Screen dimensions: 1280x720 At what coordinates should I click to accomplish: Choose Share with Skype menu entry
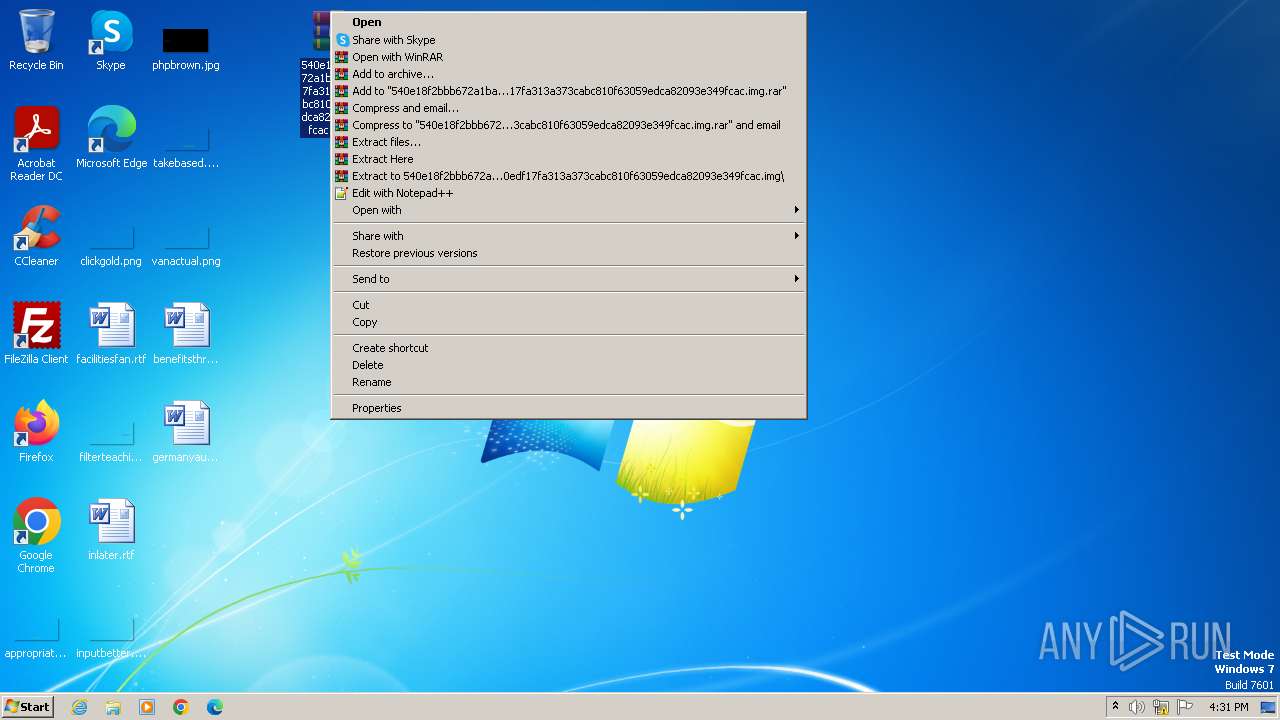tap(569, 40)
